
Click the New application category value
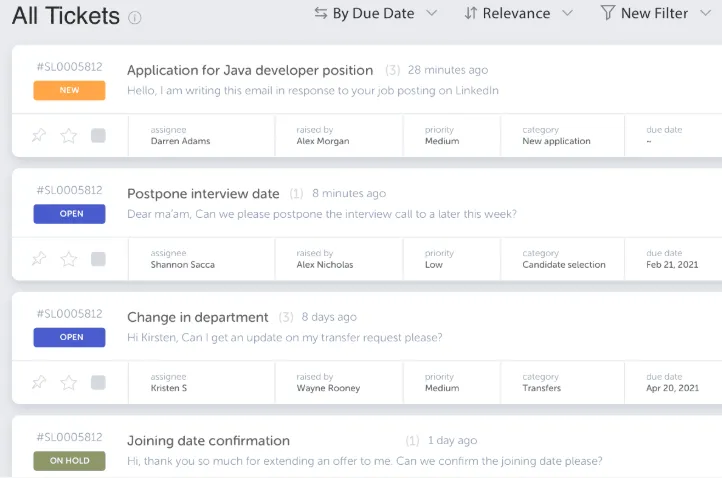[x=556, y=141]
